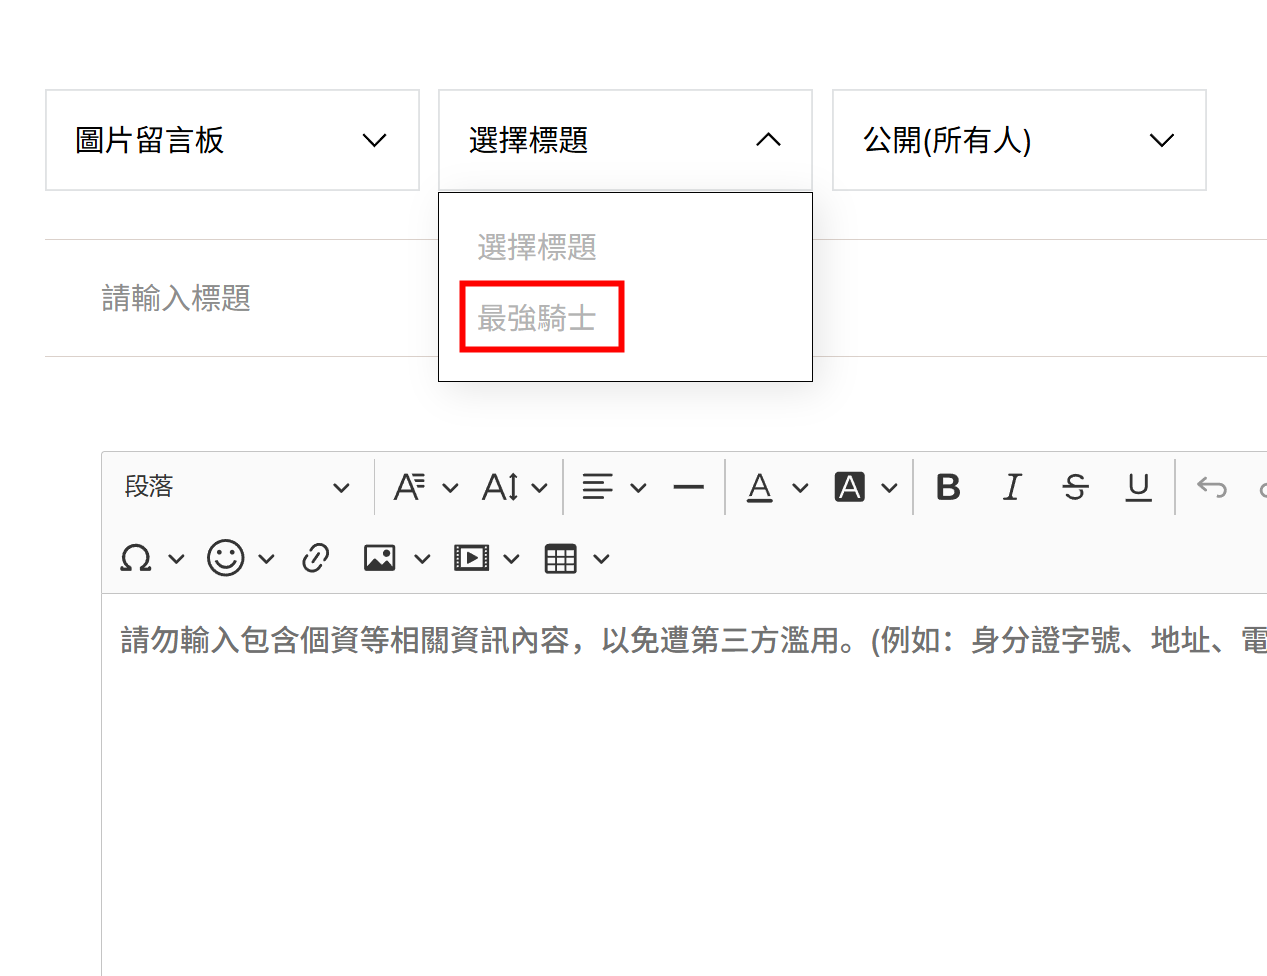Toggle strikethrough text formatting
Screen dimensions: 1267x976
pos(1075,487)
